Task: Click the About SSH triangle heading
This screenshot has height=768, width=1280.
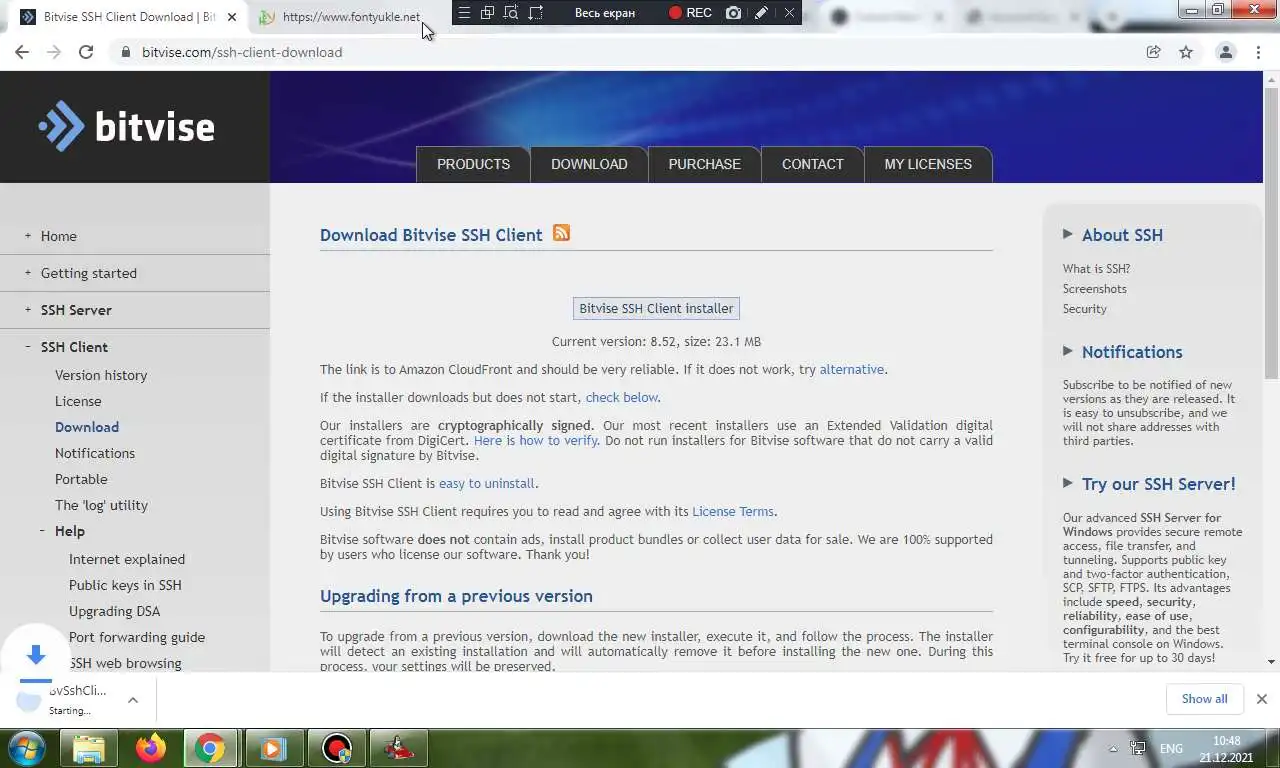Action: click(x=1113, y=235)
